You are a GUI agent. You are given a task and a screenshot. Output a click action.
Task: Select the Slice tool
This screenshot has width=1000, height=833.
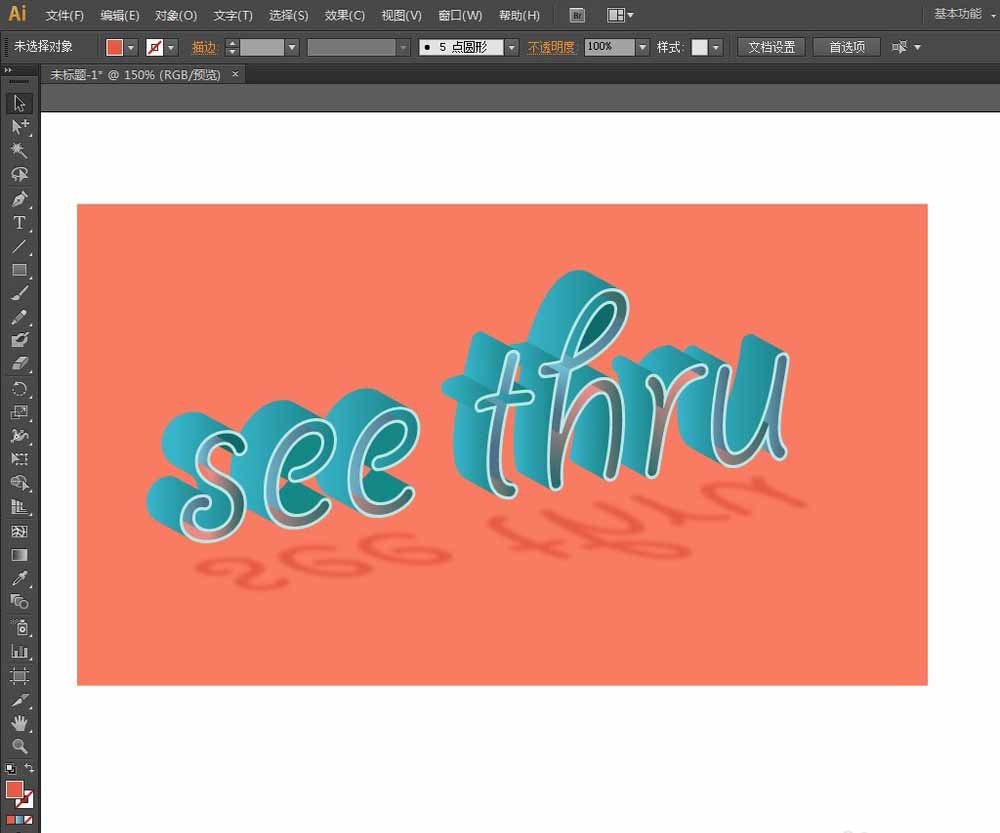point(19,700)
